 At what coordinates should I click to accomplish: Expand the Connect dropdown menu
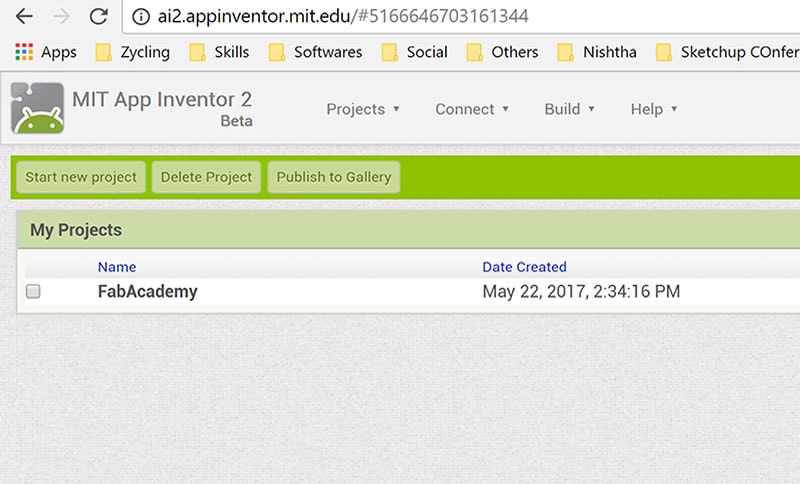[472, 109]
